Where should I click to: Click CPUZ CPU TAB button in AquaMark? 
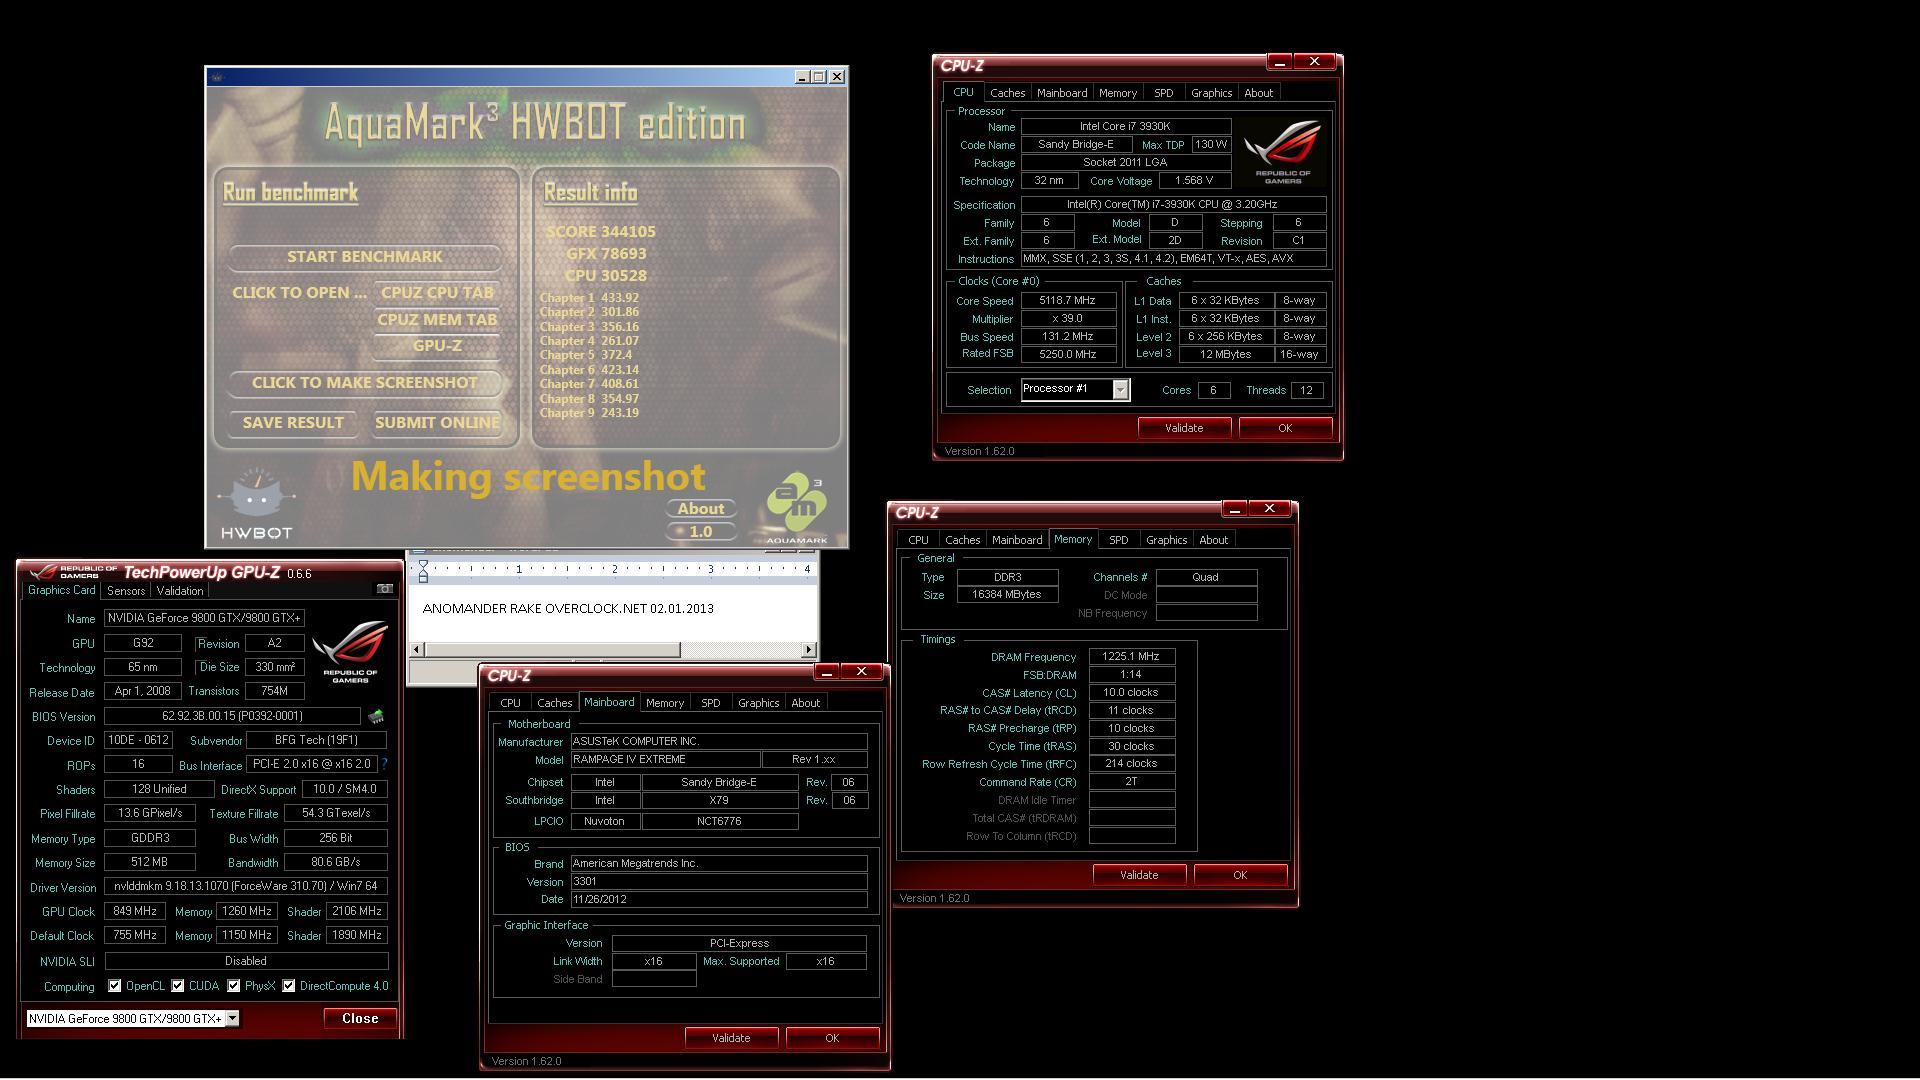[x=437, y=293]
